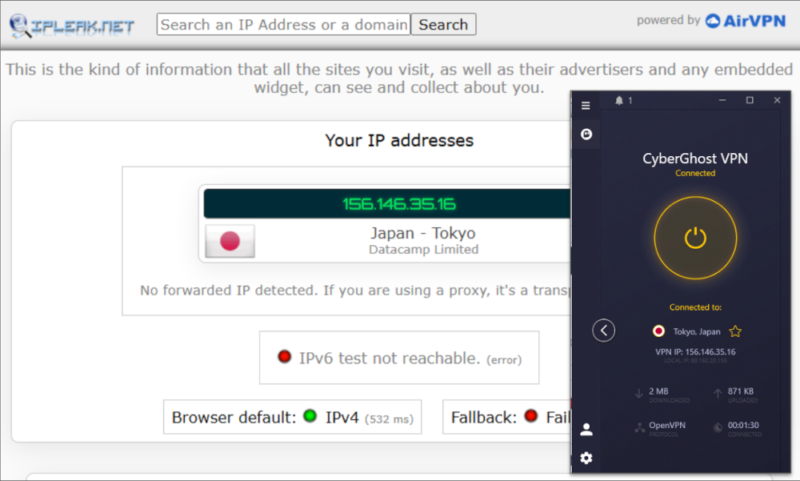The height and width of the screenshot is (481, 800).
Task: Open the CyberGhost hamburger menu
Action: point(586,106)
